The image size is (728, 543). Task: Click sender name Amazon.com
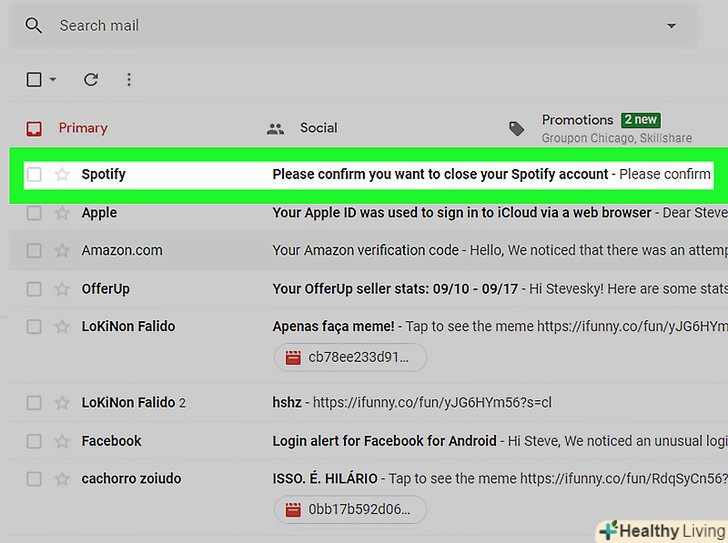coord(122,251)
